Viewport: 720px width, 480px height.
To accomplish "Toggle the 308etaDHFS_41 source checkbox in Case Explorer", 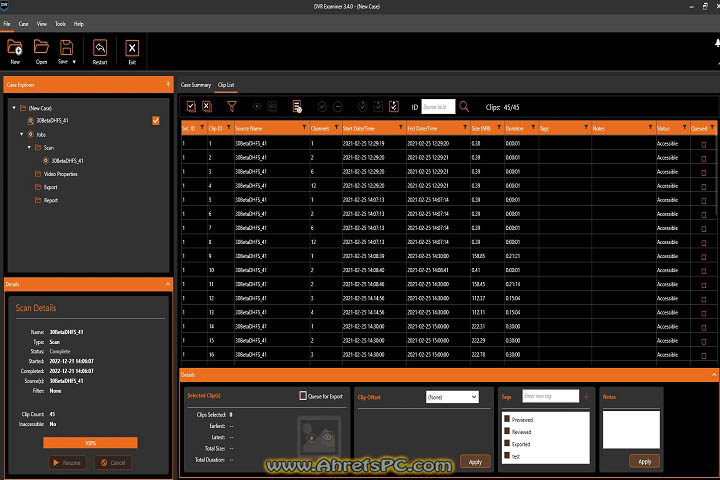I will 156,120.
